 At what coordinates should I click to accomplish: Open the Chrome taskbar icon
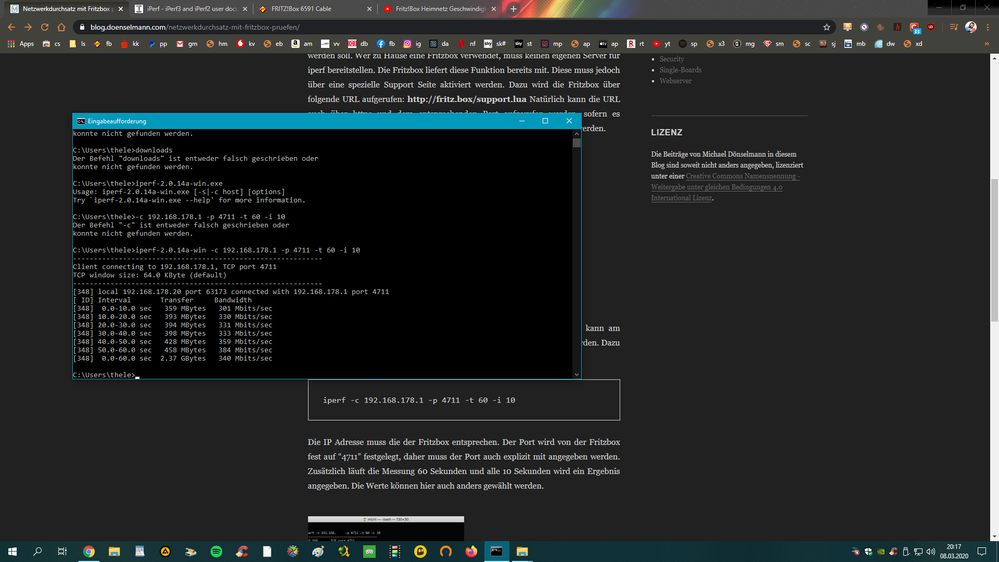pos(89,551)
